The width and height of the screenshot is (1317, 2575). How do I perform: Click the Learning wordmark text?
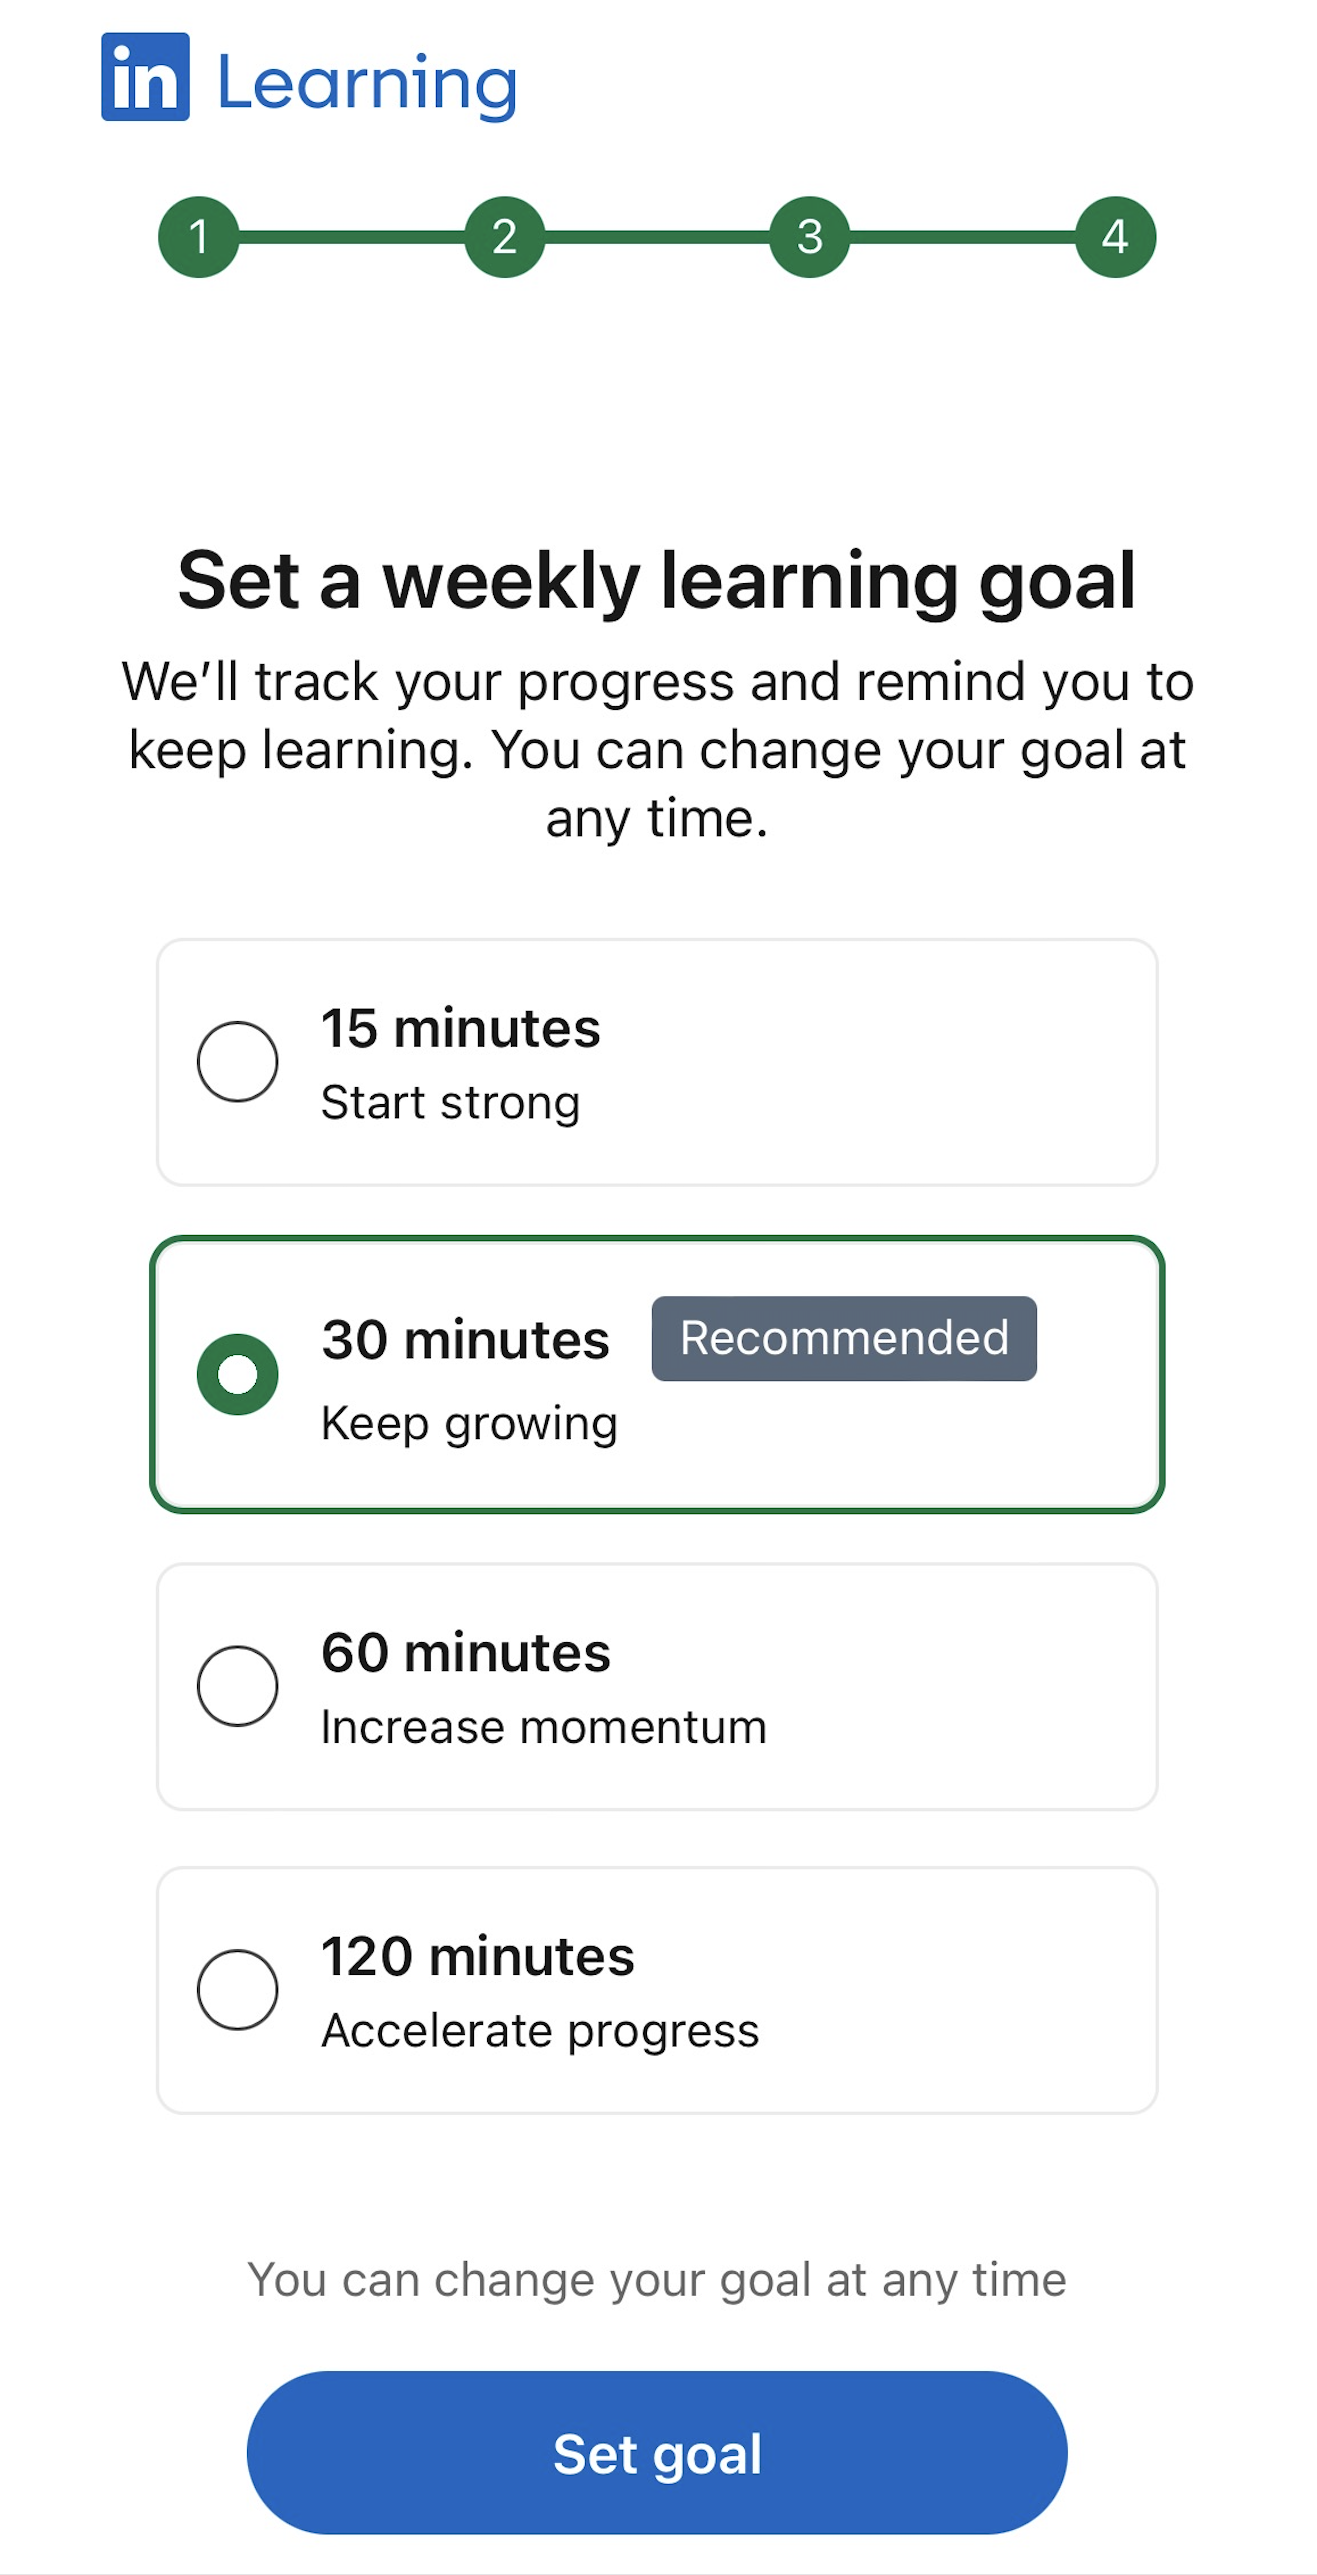coord(367,84)
